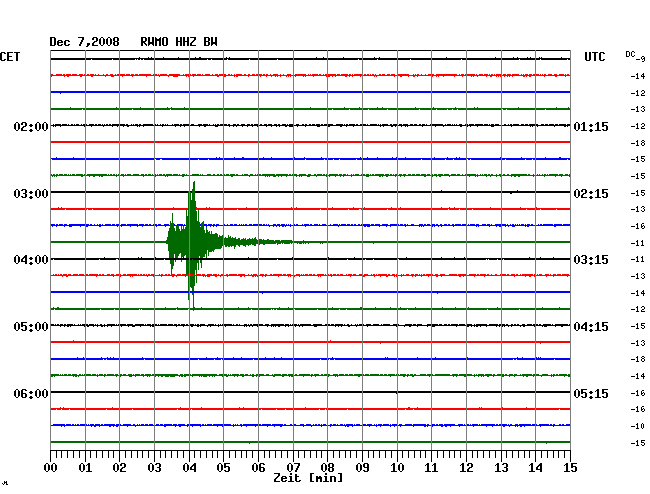The width and height of the screenshot is (650, 494).
Task: Click minute label 15 on the axis
Action: click(x=570, y=468)
